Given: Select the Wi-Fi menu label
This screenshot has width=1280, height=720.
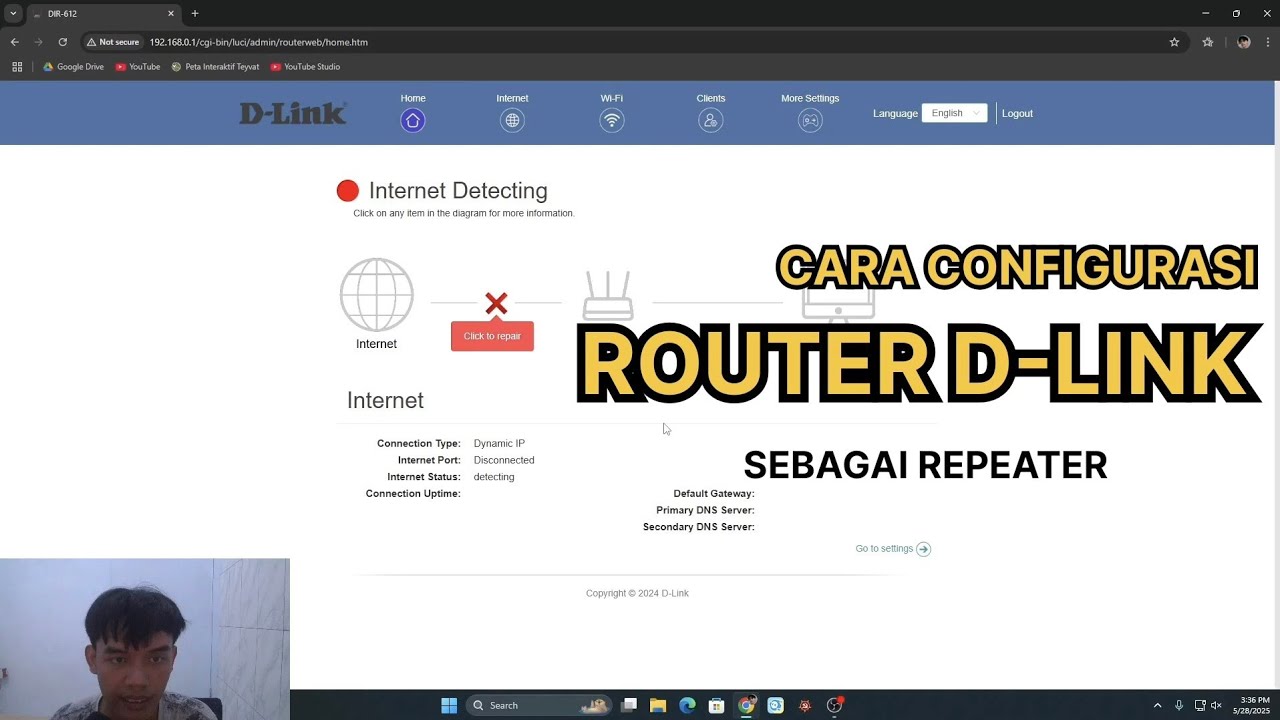Looking at the screenshot, I should coord(611,98).
